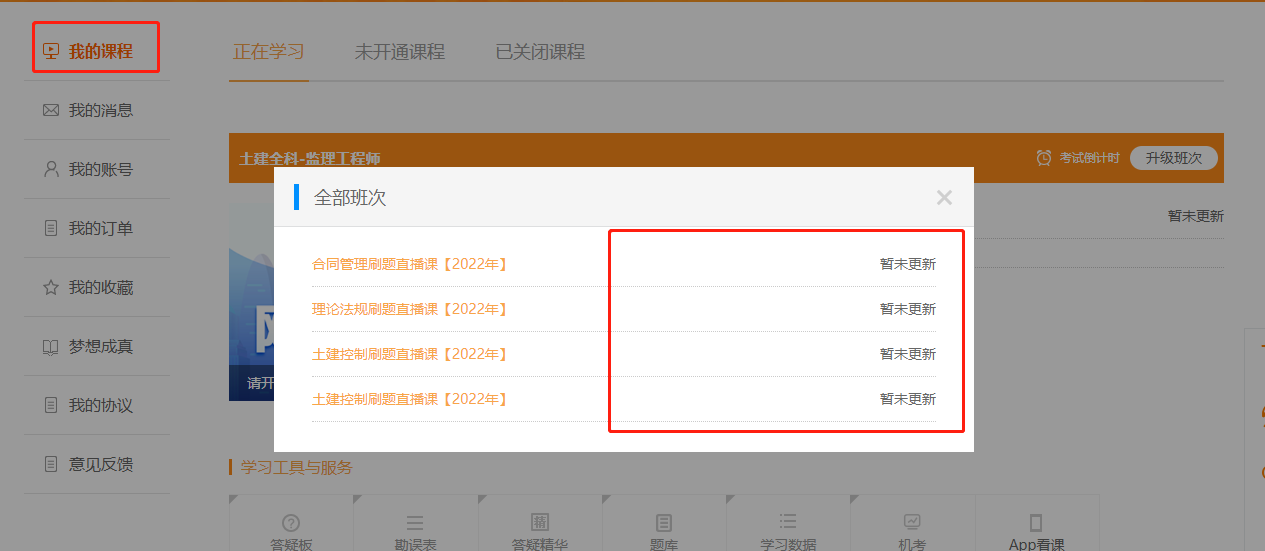Open 合同管理刷题直播课【2022年】 course link

[x=410, y=264]
